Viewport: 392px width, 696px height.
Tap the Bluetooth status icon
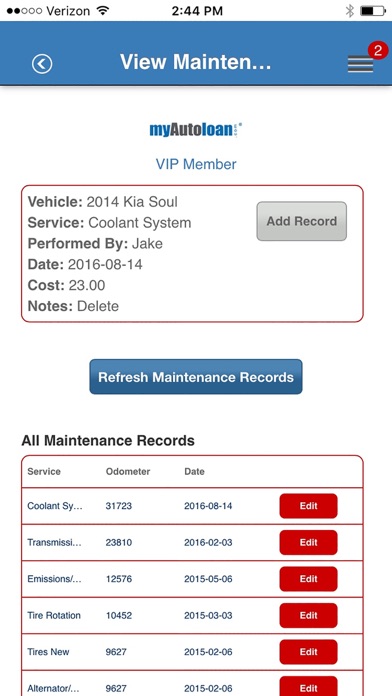349,11
